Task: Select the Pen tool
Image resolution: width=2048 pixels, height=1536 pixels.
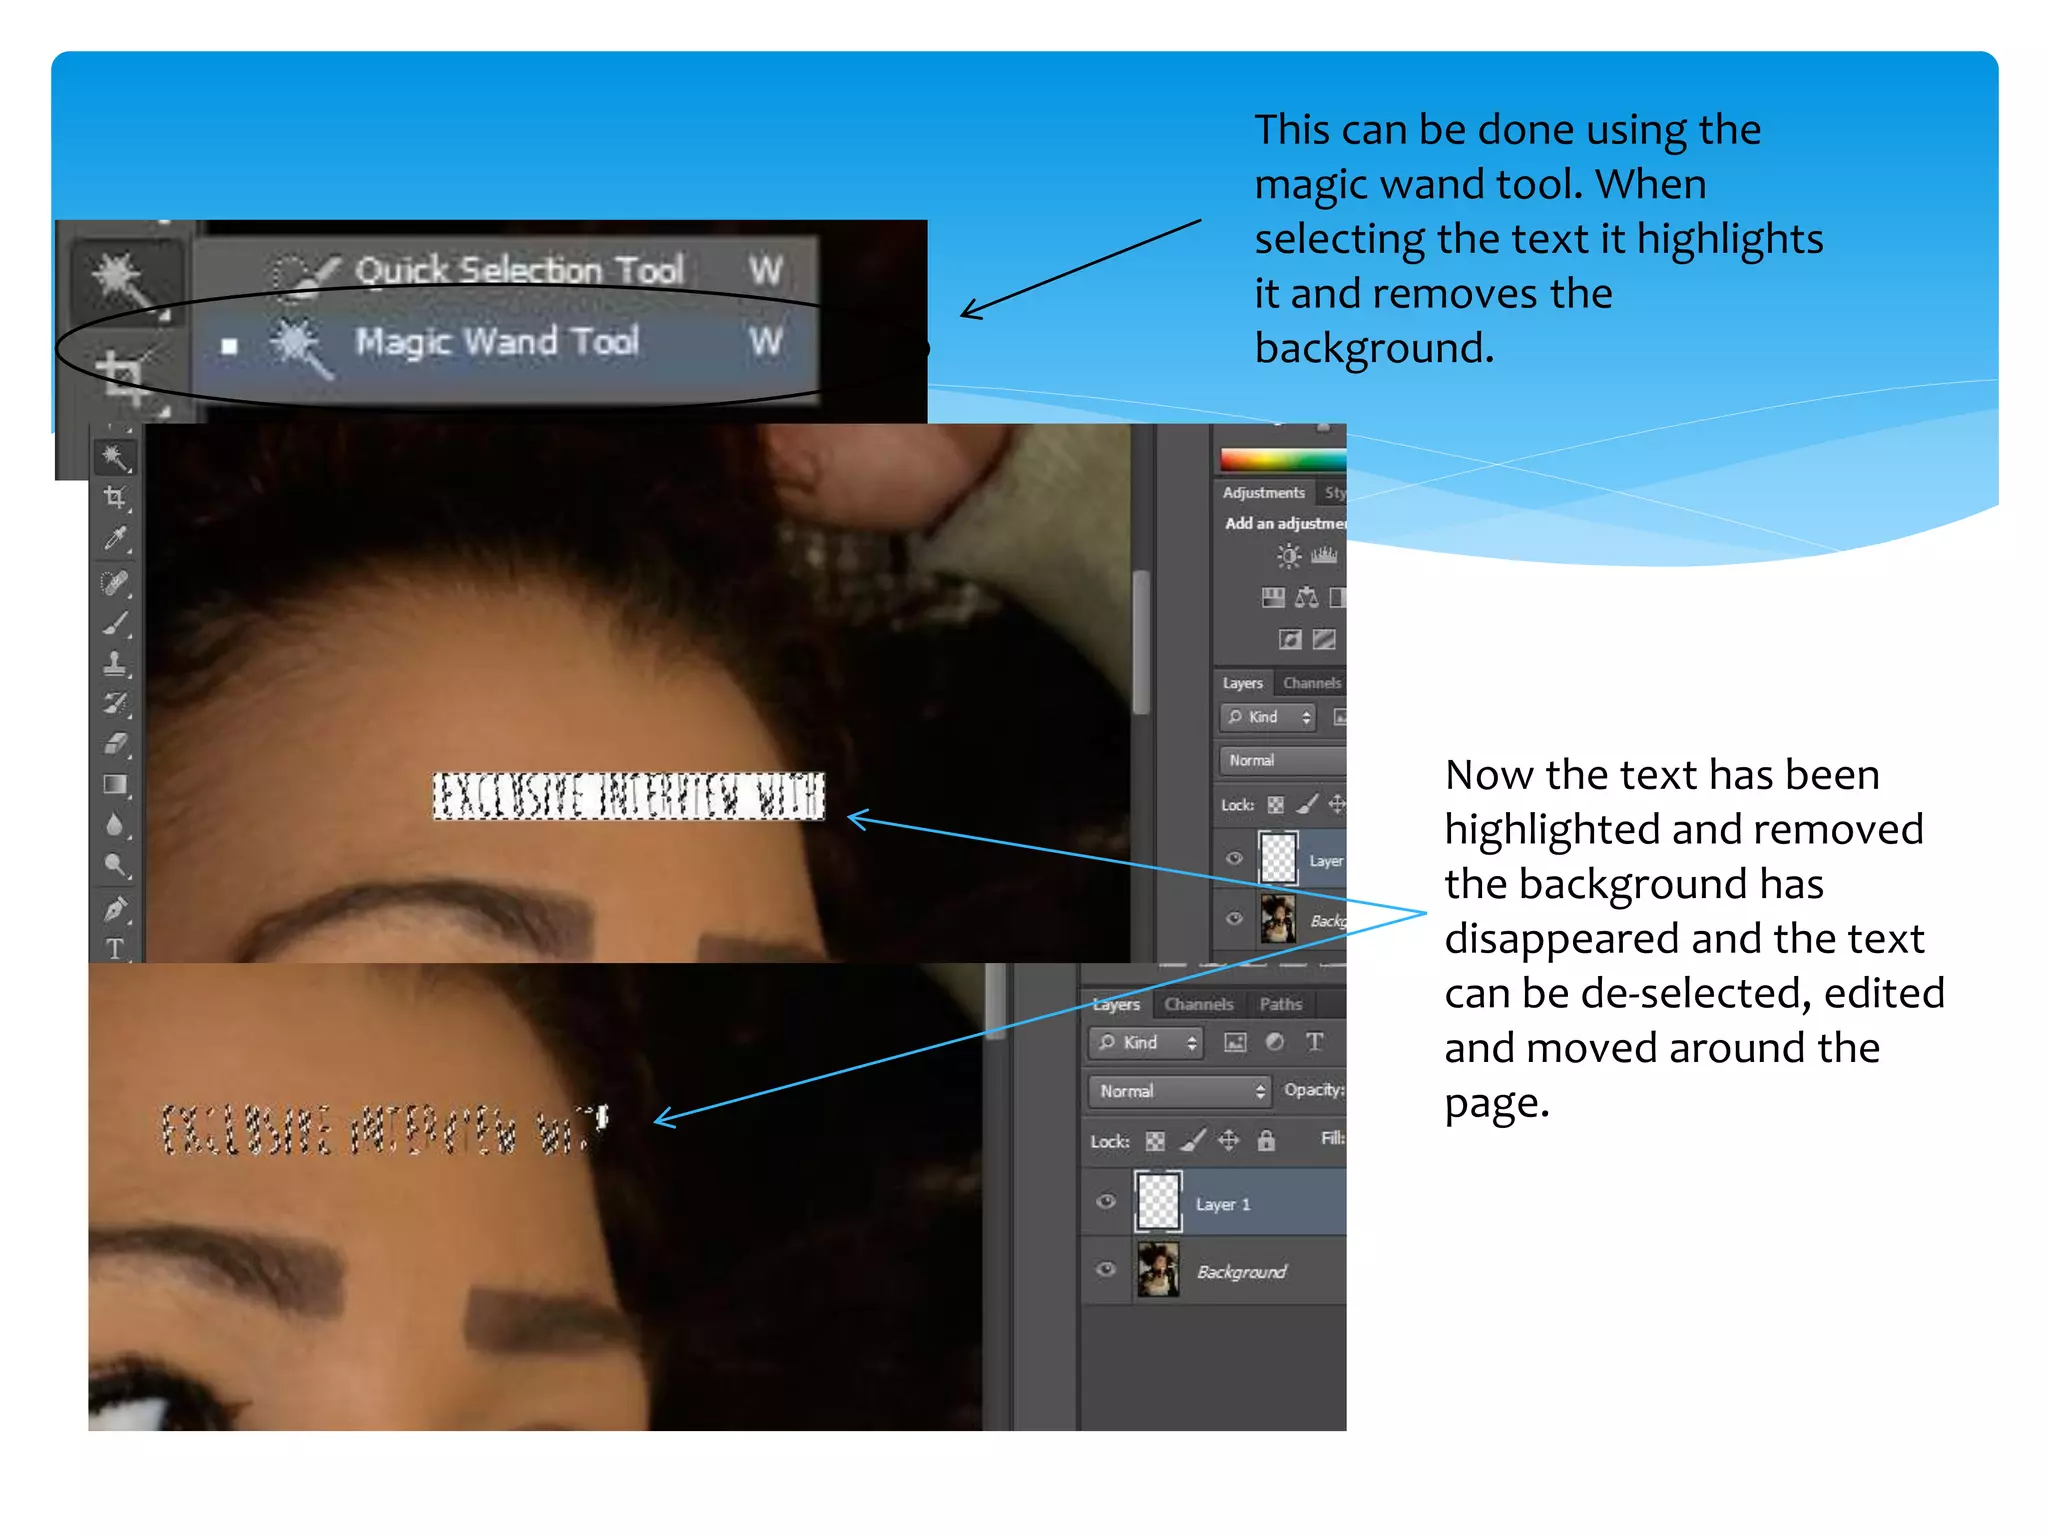Action: pyautogui.click(x=115, y=910)
